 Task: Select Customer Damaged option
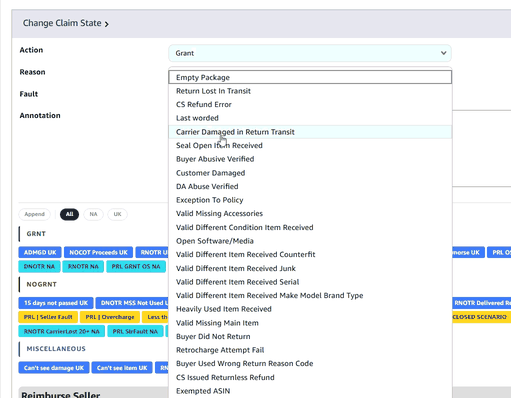coord(310,173)
